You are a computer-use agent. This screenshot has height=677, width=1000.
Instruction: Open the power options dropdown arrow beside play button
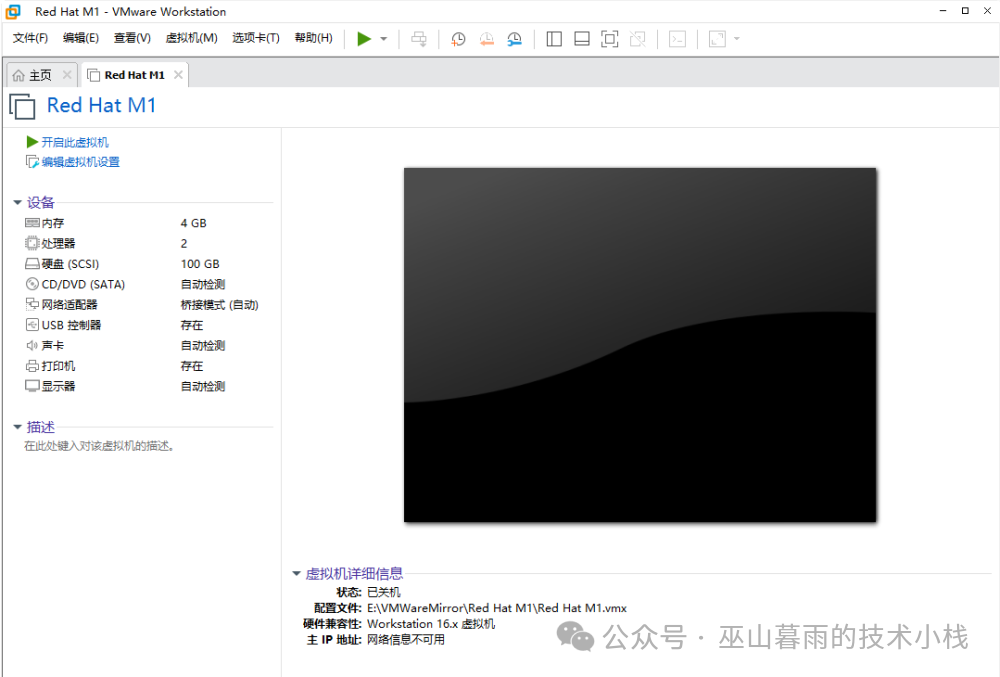coord(384,39)
